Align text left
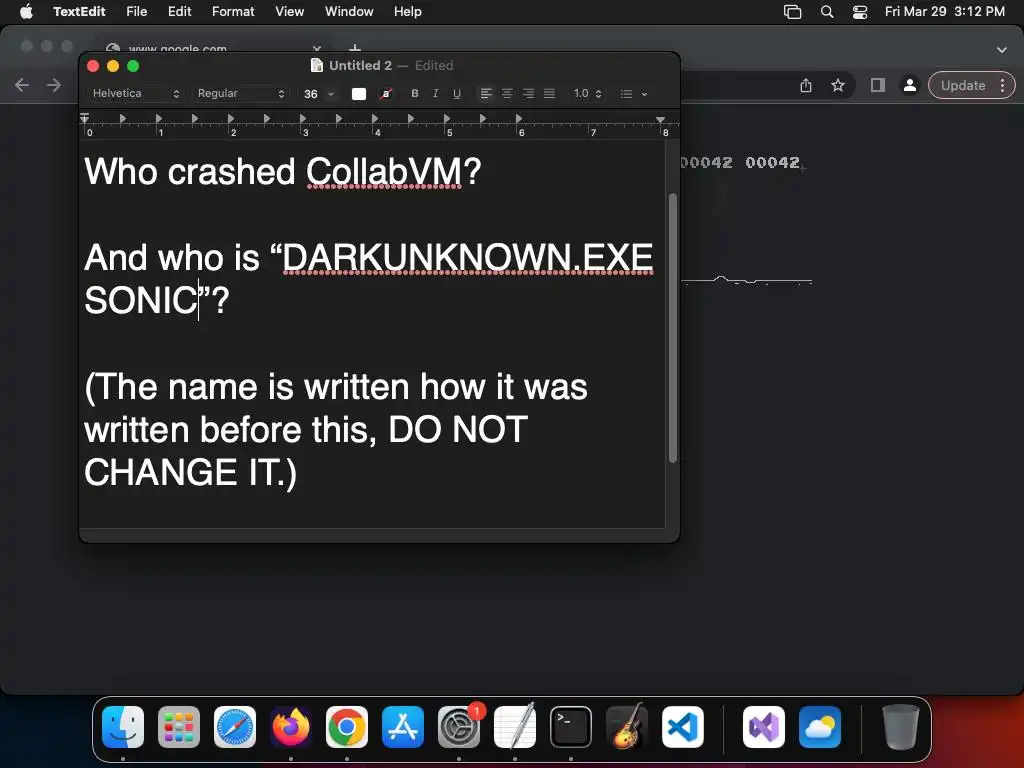This screenshot has width=1024, height=768. [486, 93]
